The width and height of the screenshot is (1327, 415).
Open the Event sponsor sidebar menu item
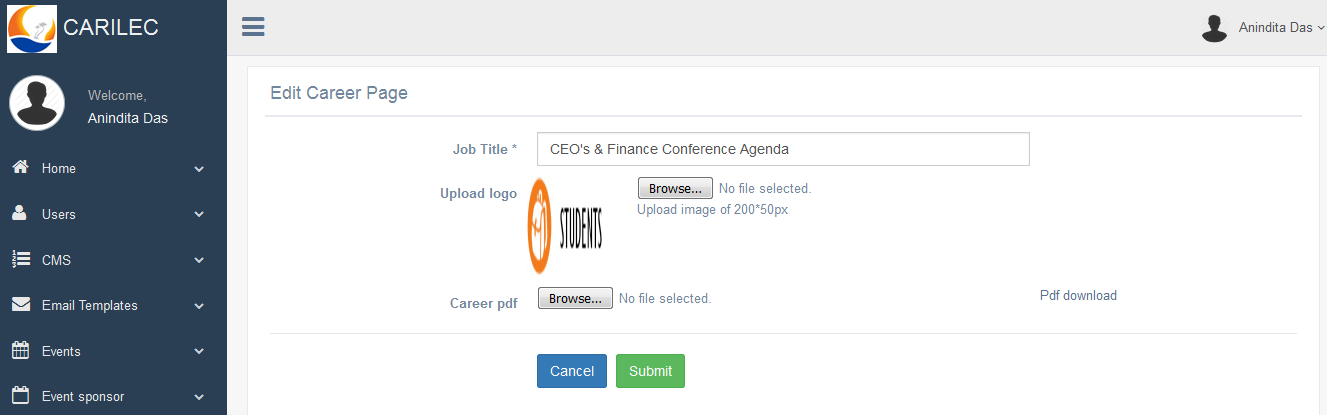[x=113, y=397]
